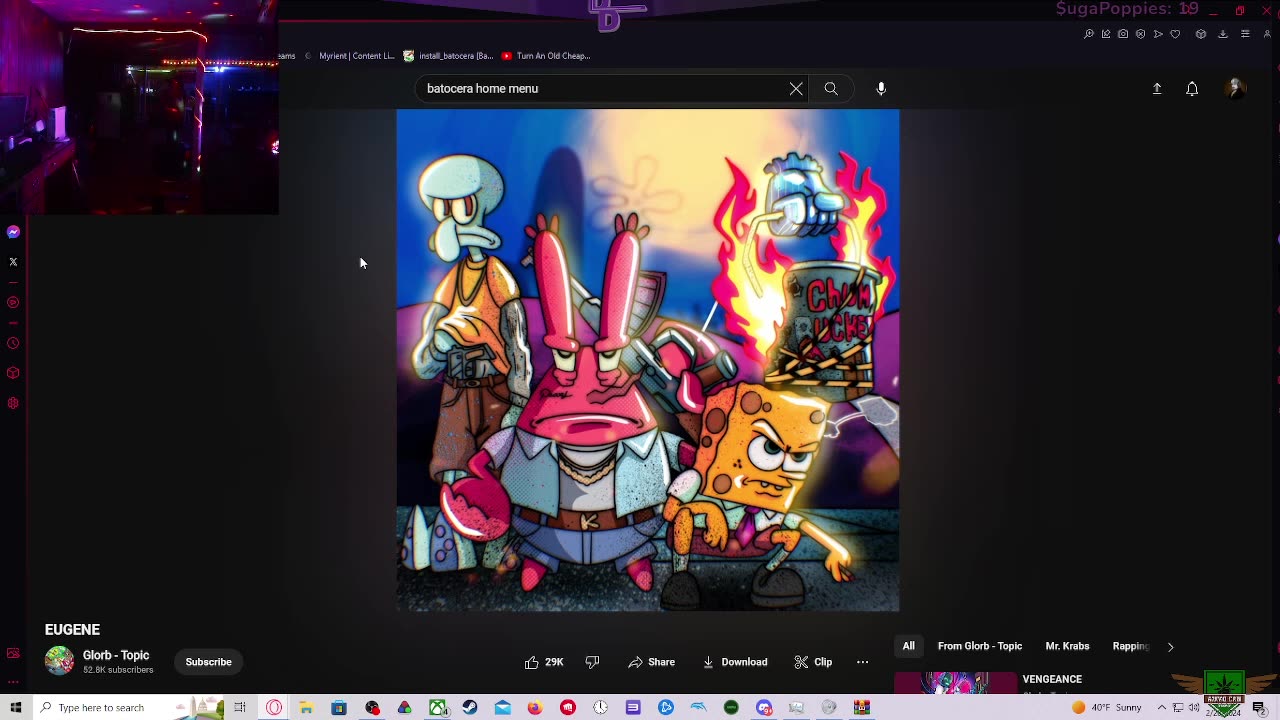The width and height of the screenshot is (1280, 720).
Task: Take a snapshot with the camera icon
Action: click(x=1123, y=34)
